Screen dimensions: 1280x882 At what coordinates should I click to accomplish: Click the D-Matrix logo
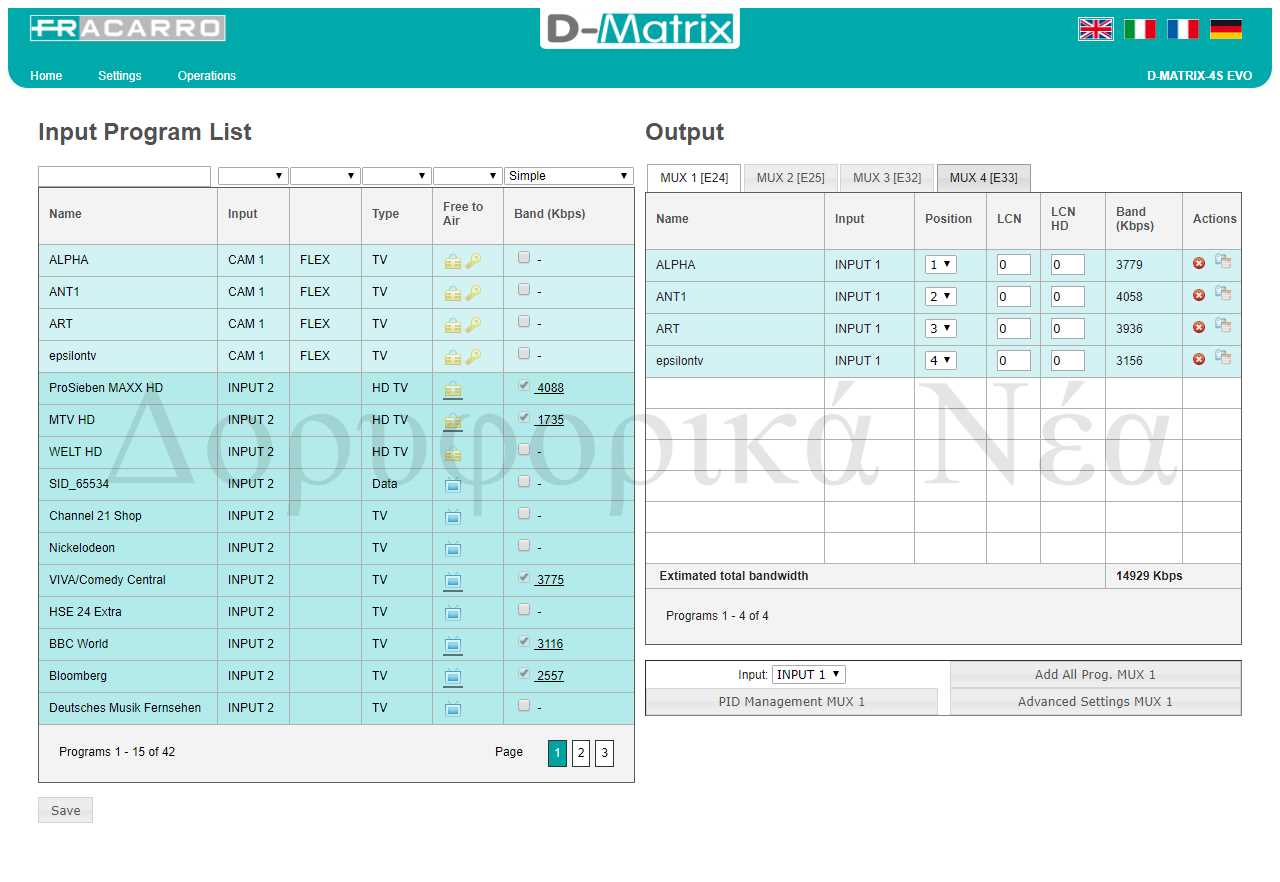(640, 28)
